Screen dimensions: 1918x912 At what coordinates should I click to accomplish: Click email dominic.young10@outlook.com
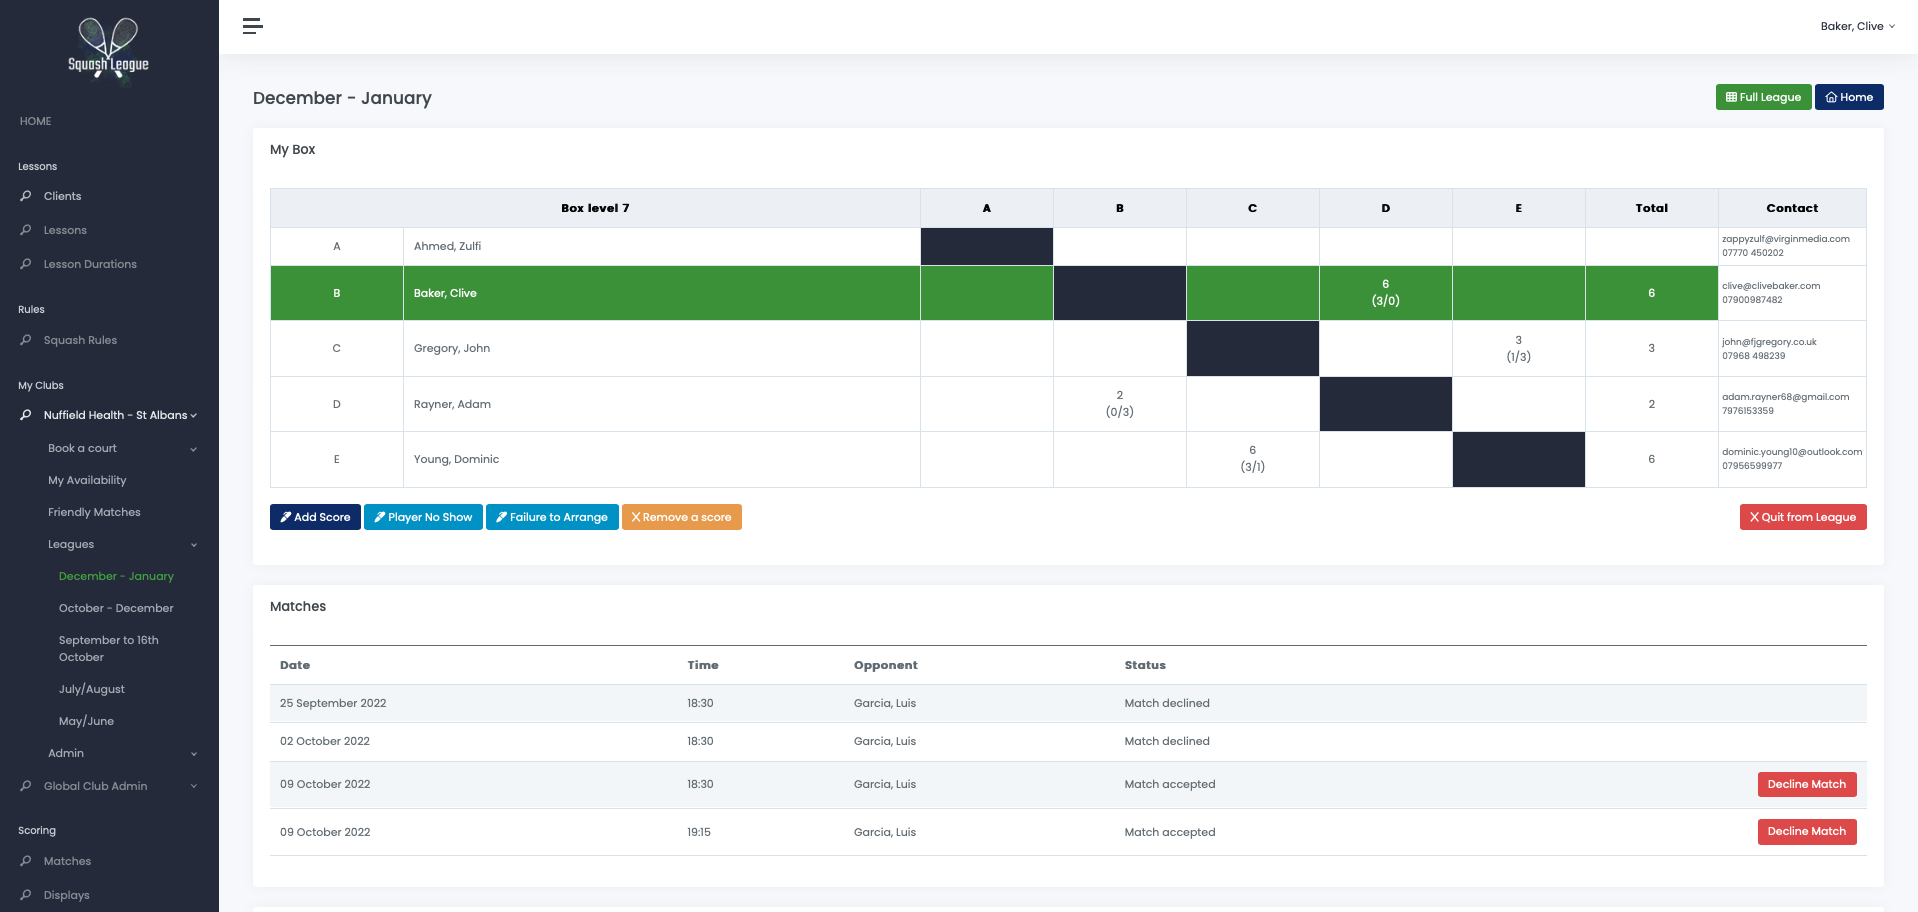pos(1792,452)
